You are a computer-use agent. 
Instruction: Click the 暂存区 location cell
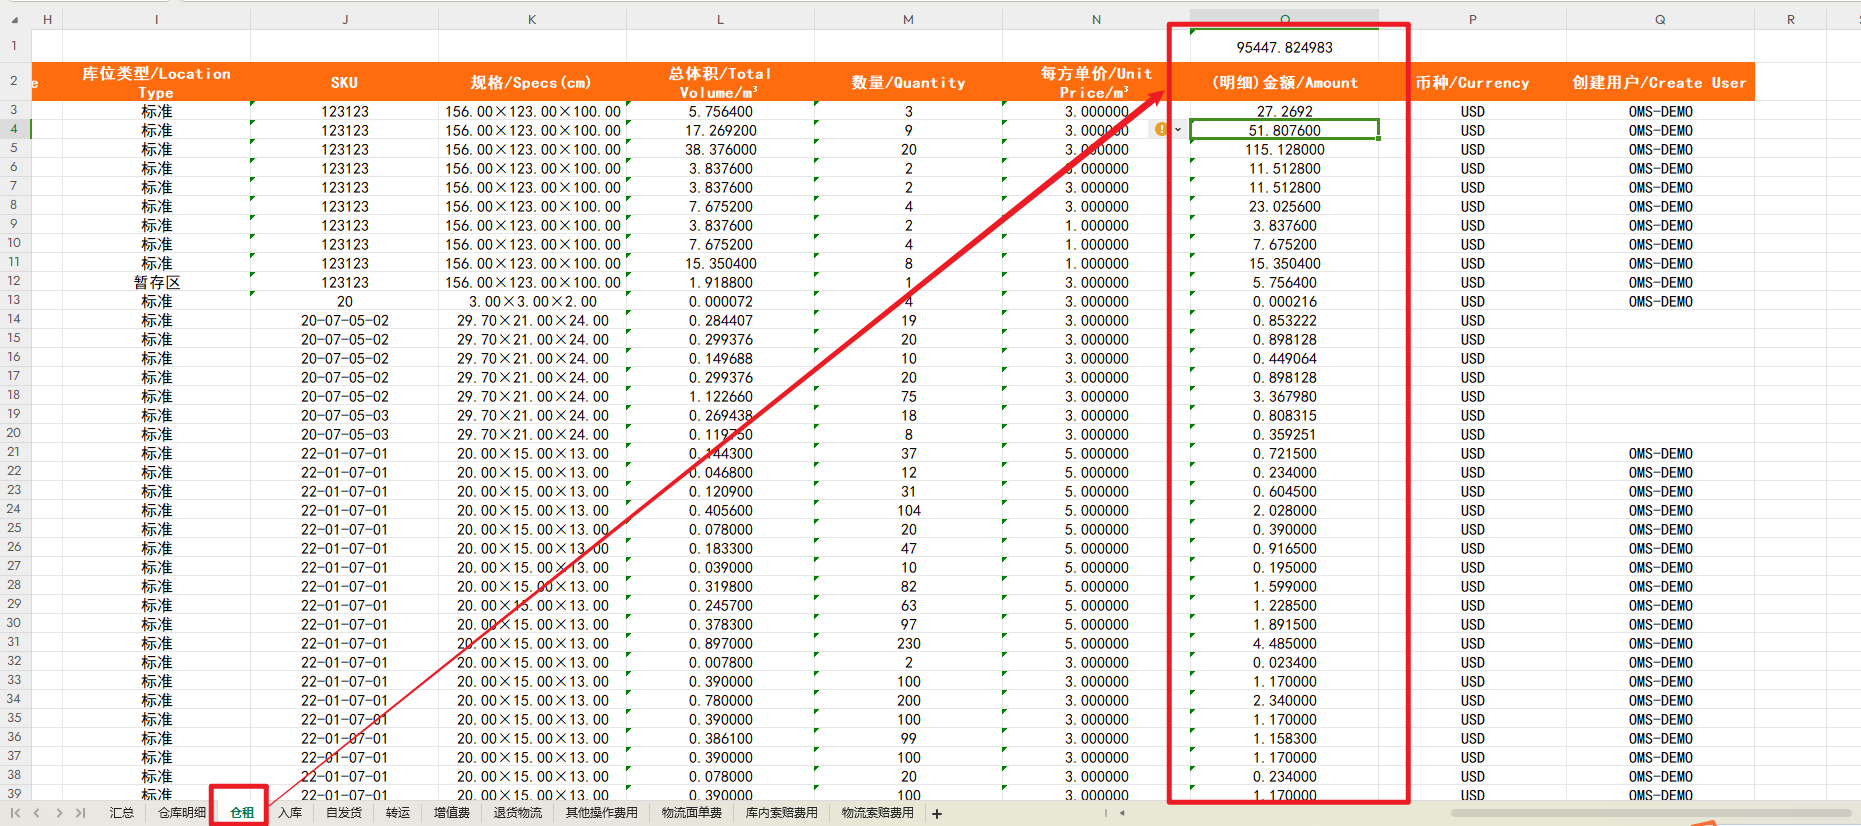(x=156, y=282)
